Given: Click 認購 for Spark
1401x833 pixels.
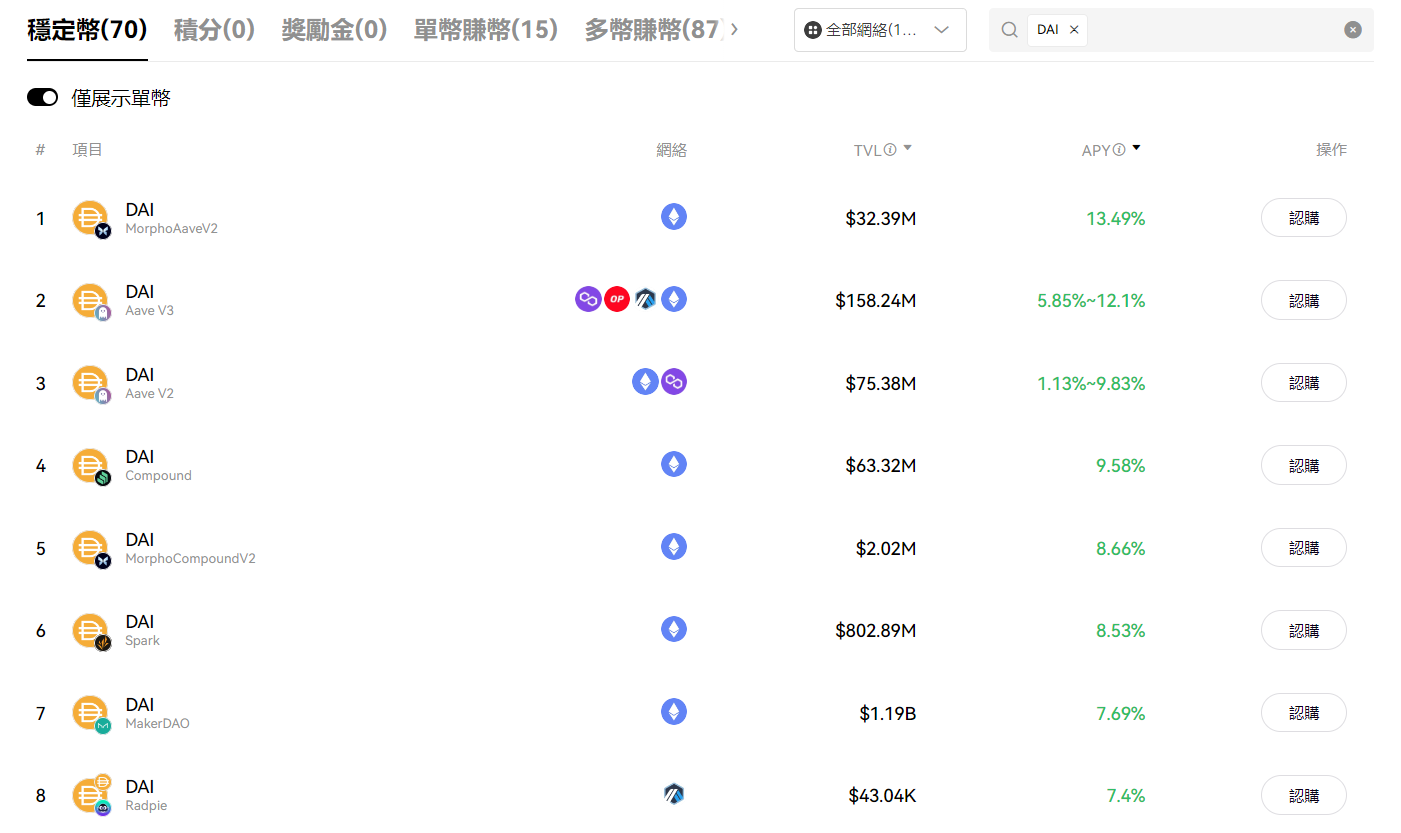Looking at the screenshot, I should (x=1303, y=630).
